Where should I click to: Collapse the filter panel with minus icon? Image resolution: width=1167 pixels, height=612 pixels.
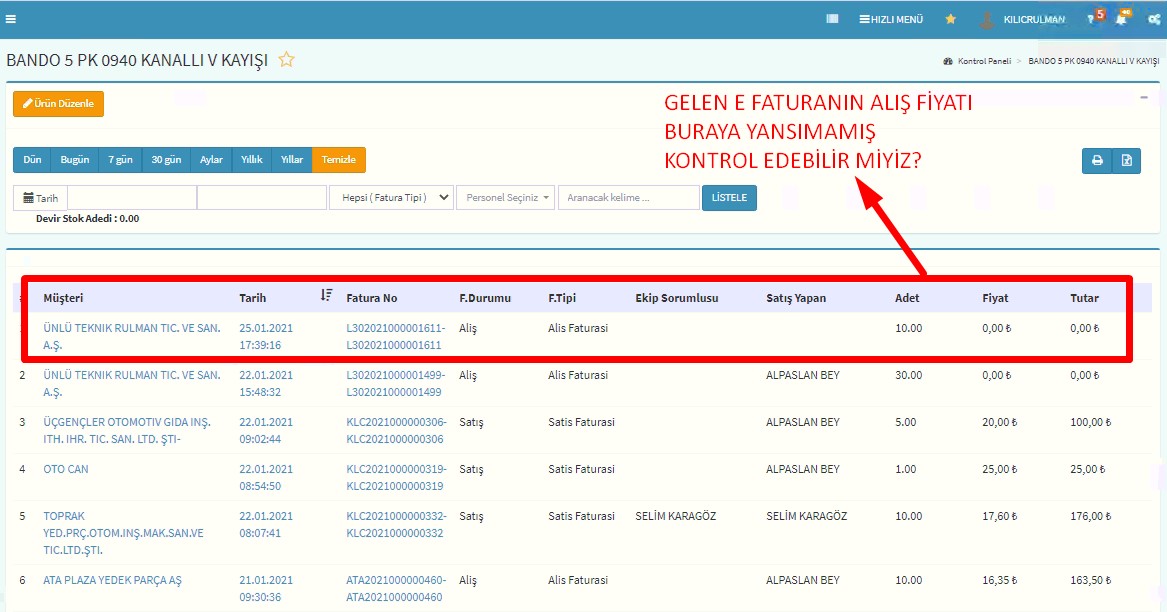[1144, 97]
